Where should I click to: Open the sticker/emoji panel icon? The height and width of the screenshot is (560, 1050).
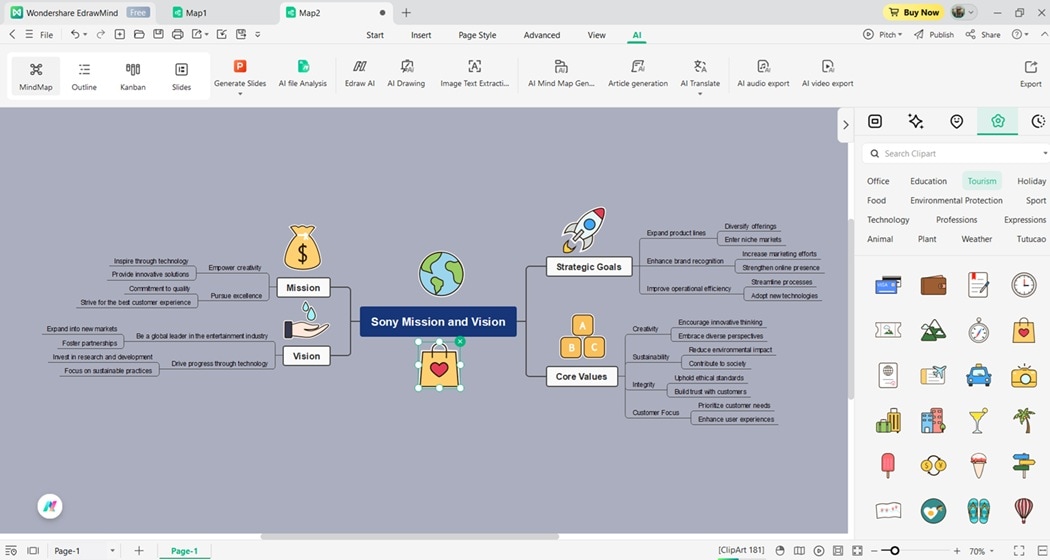click(956, 121)
